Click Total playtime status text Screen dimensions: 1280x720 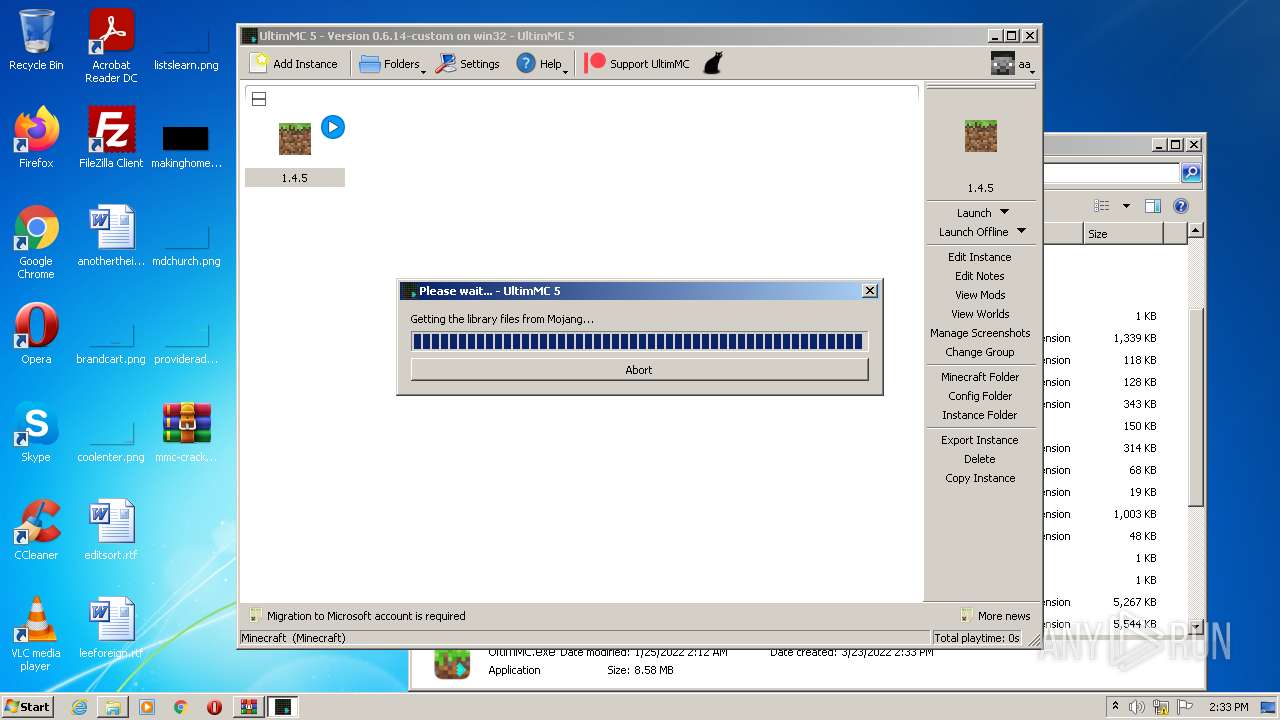click(x=976, y=638)
